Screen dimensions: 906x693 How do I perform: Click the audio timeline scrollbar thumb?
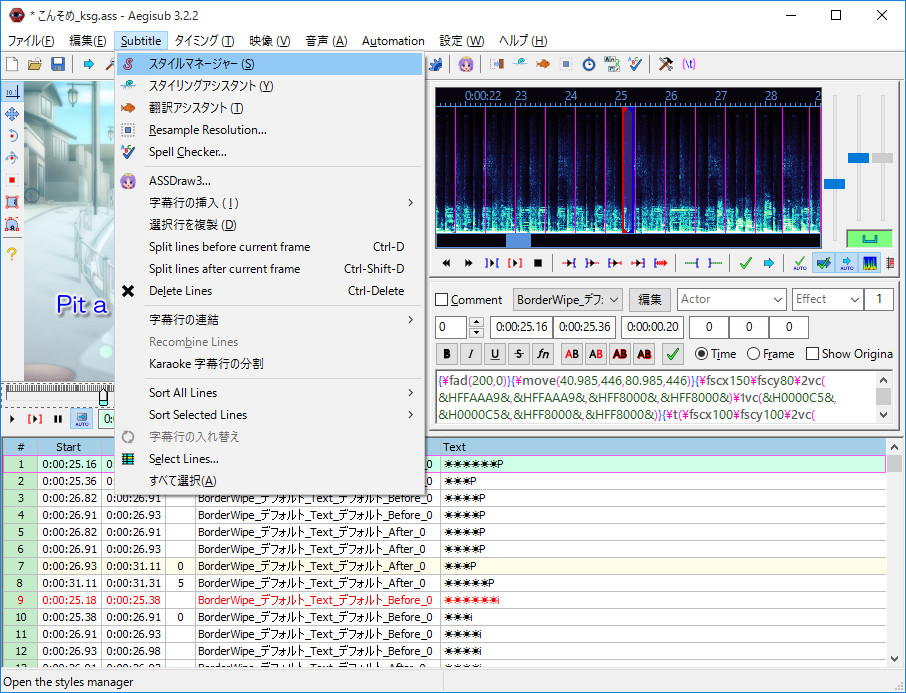tap(518, 240)
